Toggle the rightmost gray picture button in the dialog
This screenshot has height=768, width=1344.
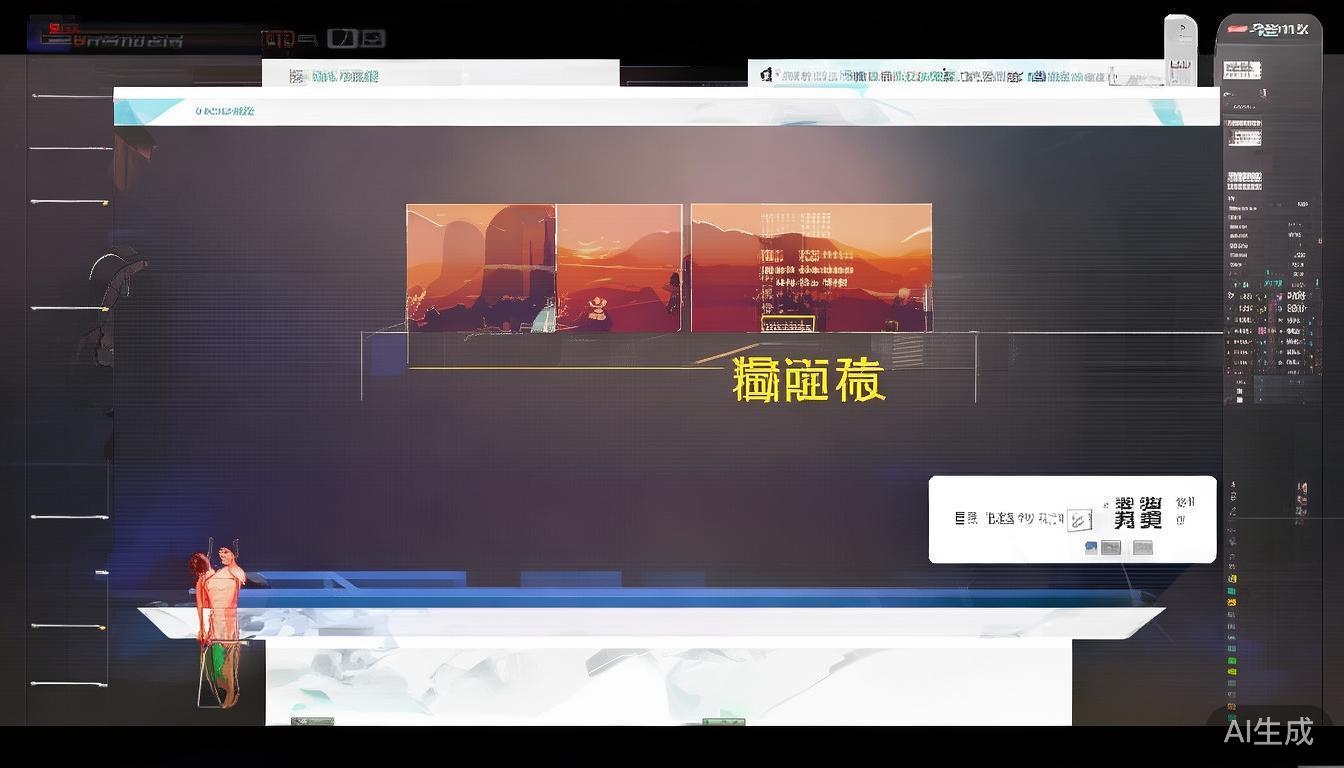click(1143, 547)
